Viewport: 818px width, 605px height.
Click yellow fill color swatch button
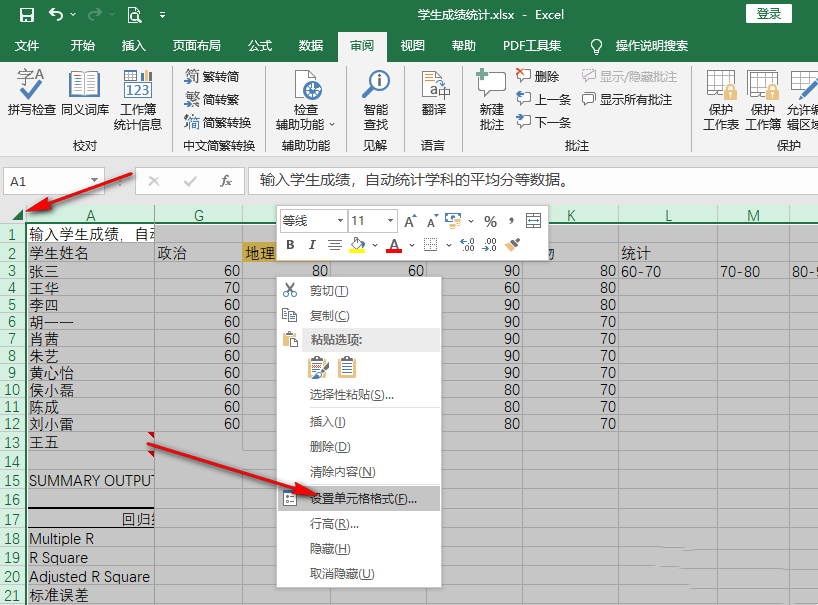point(357,245)
